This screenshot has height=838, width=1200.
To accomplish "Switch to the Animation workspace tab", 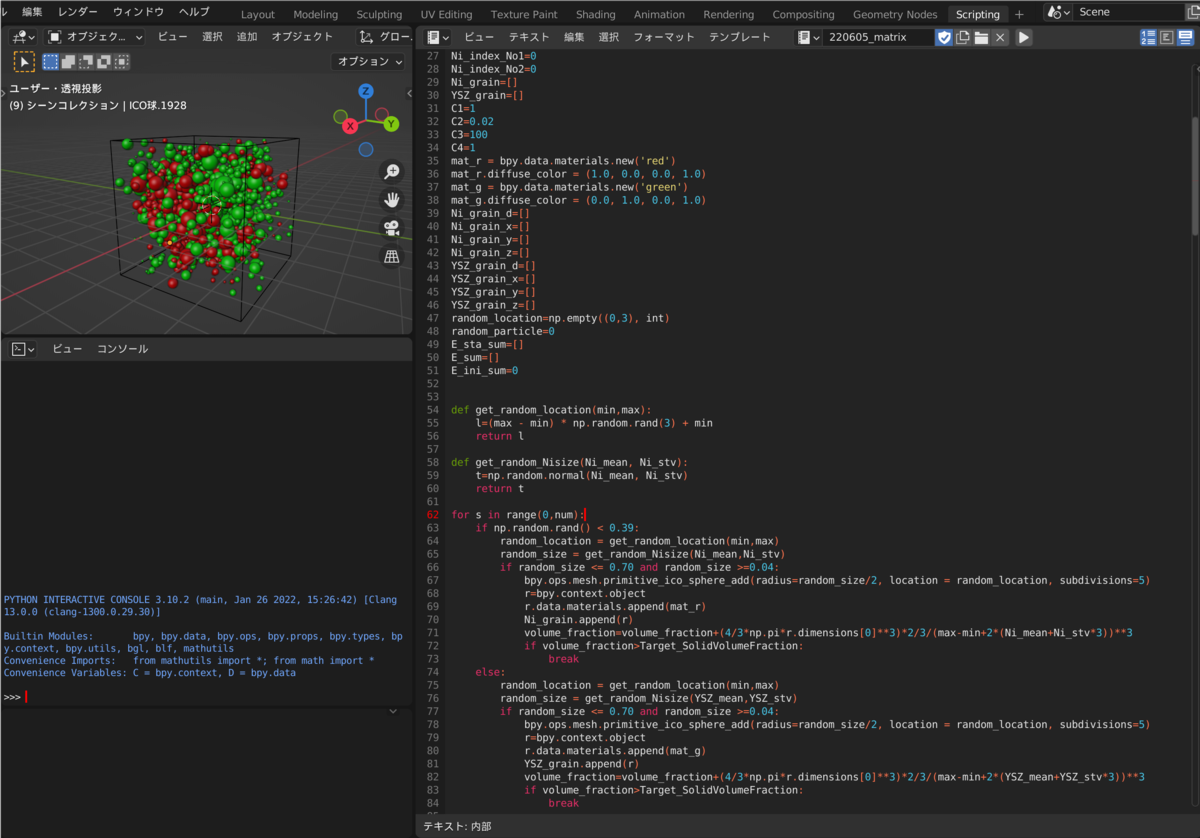I will tap(659, 14).
